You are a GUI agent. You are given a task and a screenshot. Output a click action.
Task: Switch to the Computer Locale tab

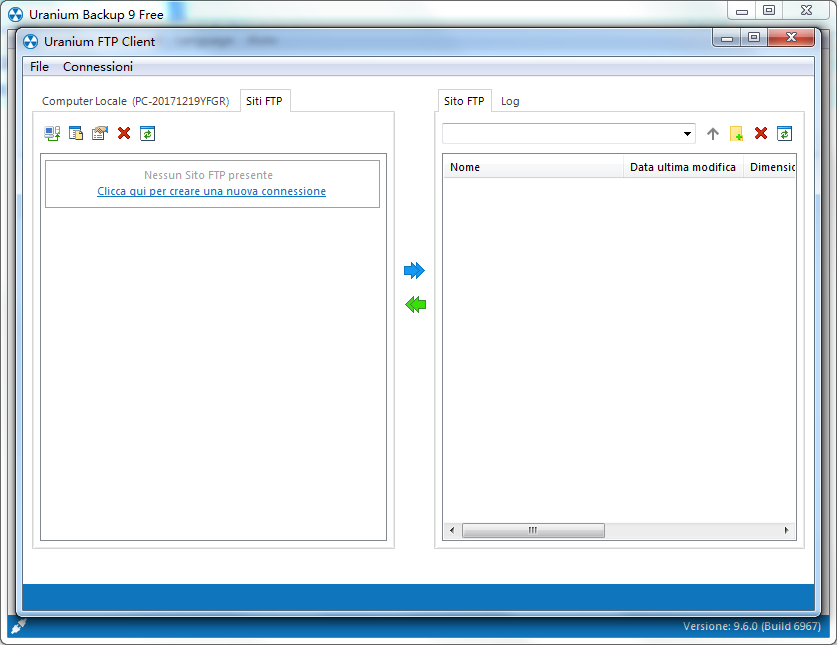pyautogui.click(x=136, y=101)
